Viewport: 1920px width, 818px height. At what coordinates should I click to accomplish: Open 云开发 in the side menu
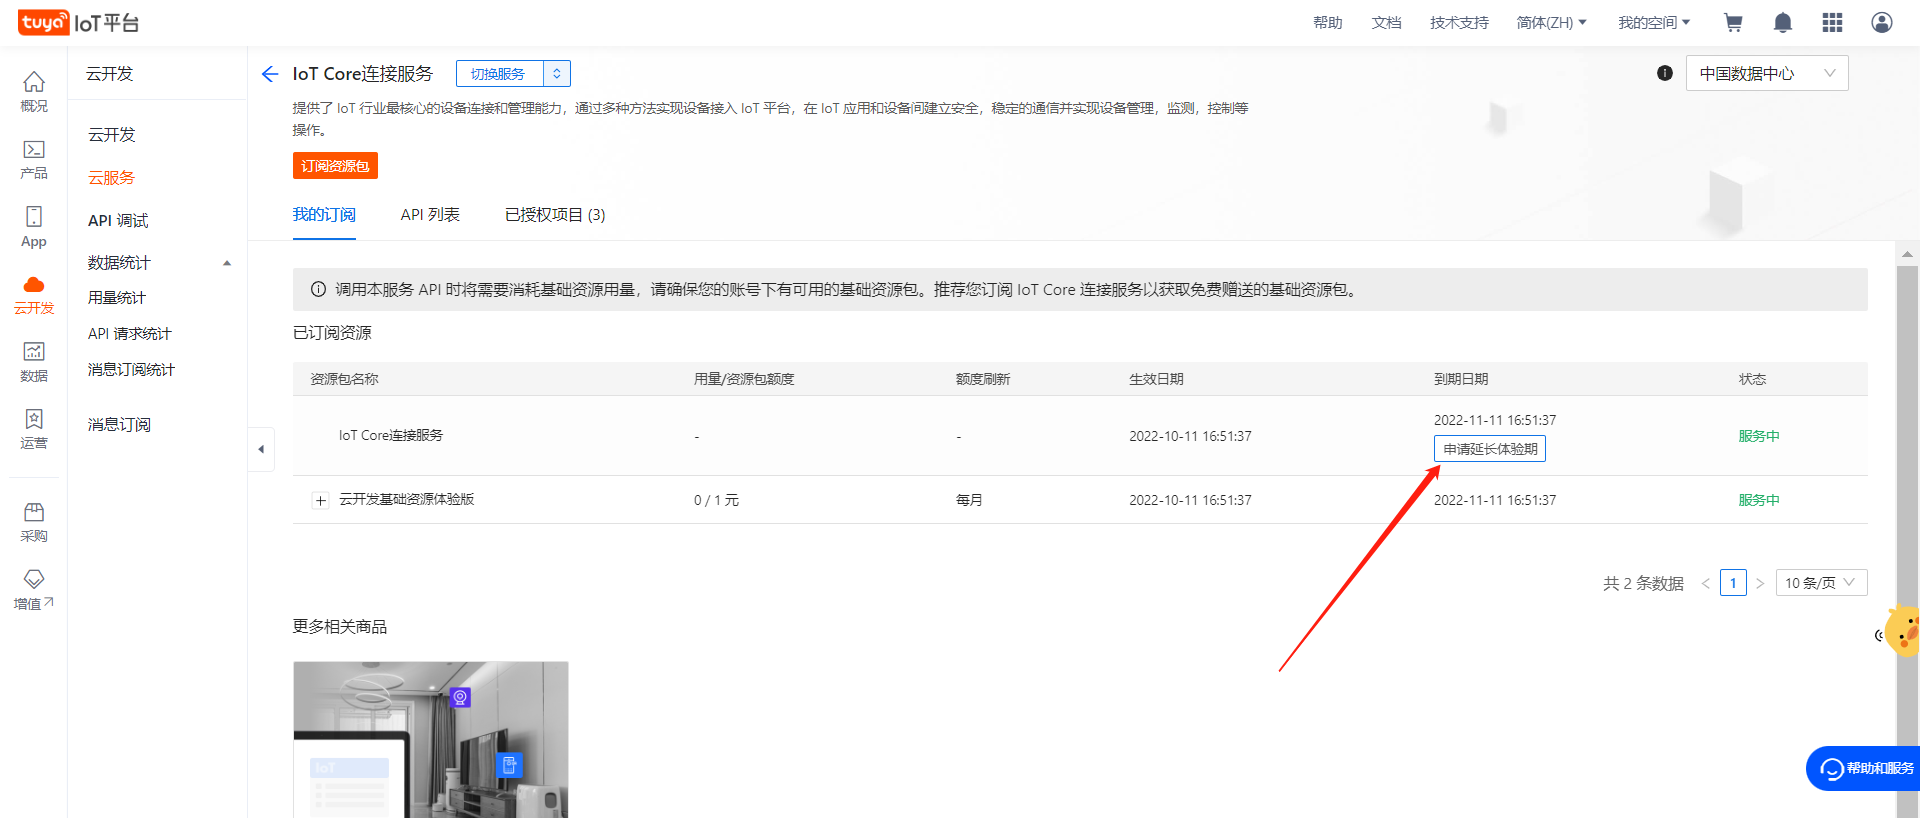pos(112,135)
